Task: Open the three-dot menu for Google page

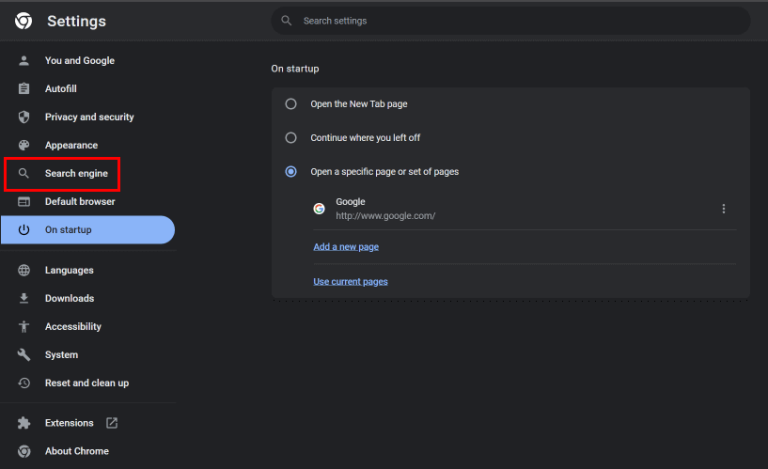Action: pos(723,209)
